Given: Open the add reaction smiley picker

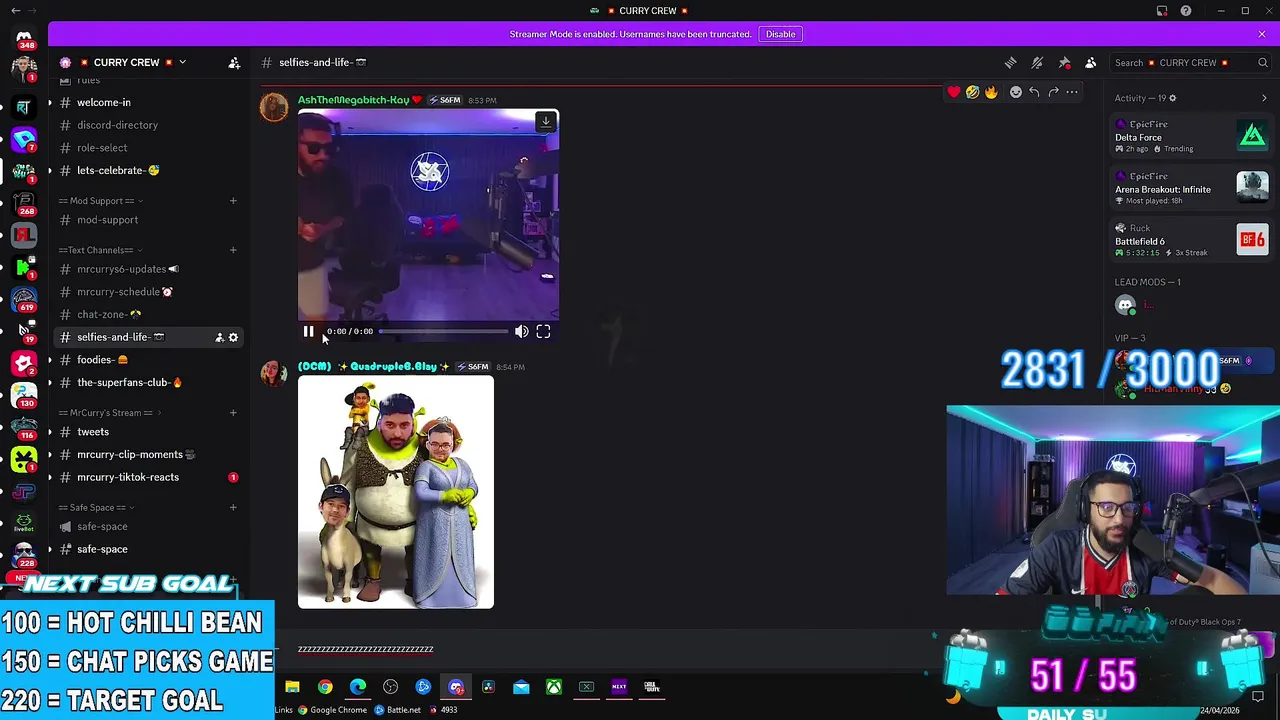Looking at the screenshot, I should pyautogui.click(x=1016, y=92).
